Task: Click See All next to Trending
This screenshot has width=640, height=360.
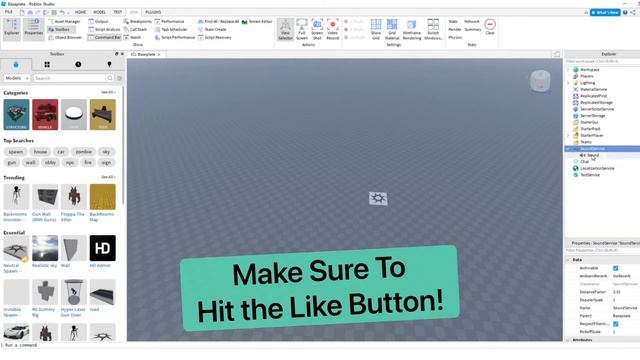Action: pos(108,177)
